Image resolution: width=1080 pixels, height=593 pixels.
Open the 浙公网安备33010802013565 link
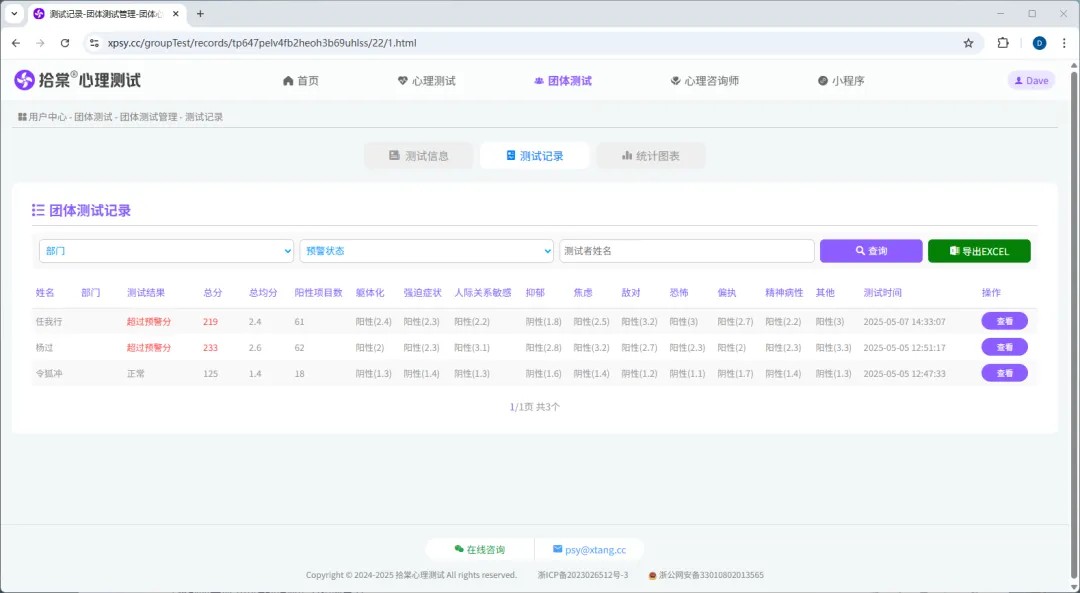(706, 575)
